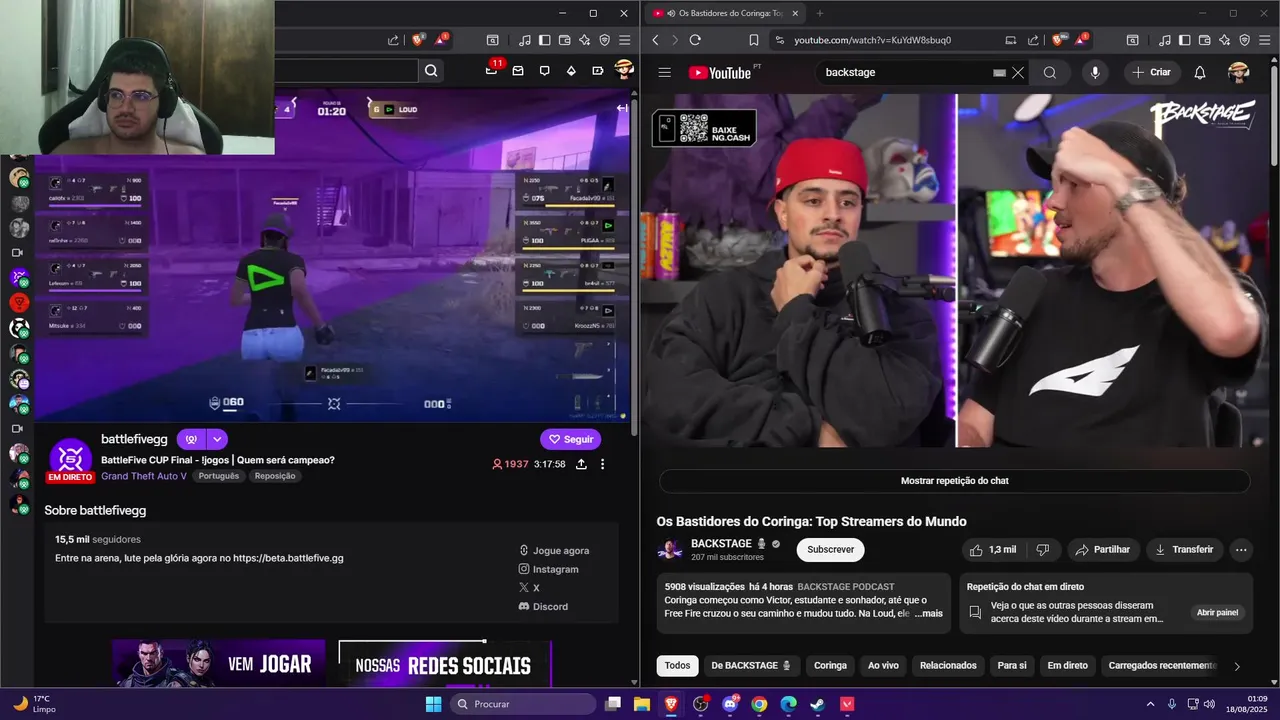Subscribe to BACKSTAGE with Subscrever
This screenshot has height=720, width=1280.
click(x=830, y=550)
